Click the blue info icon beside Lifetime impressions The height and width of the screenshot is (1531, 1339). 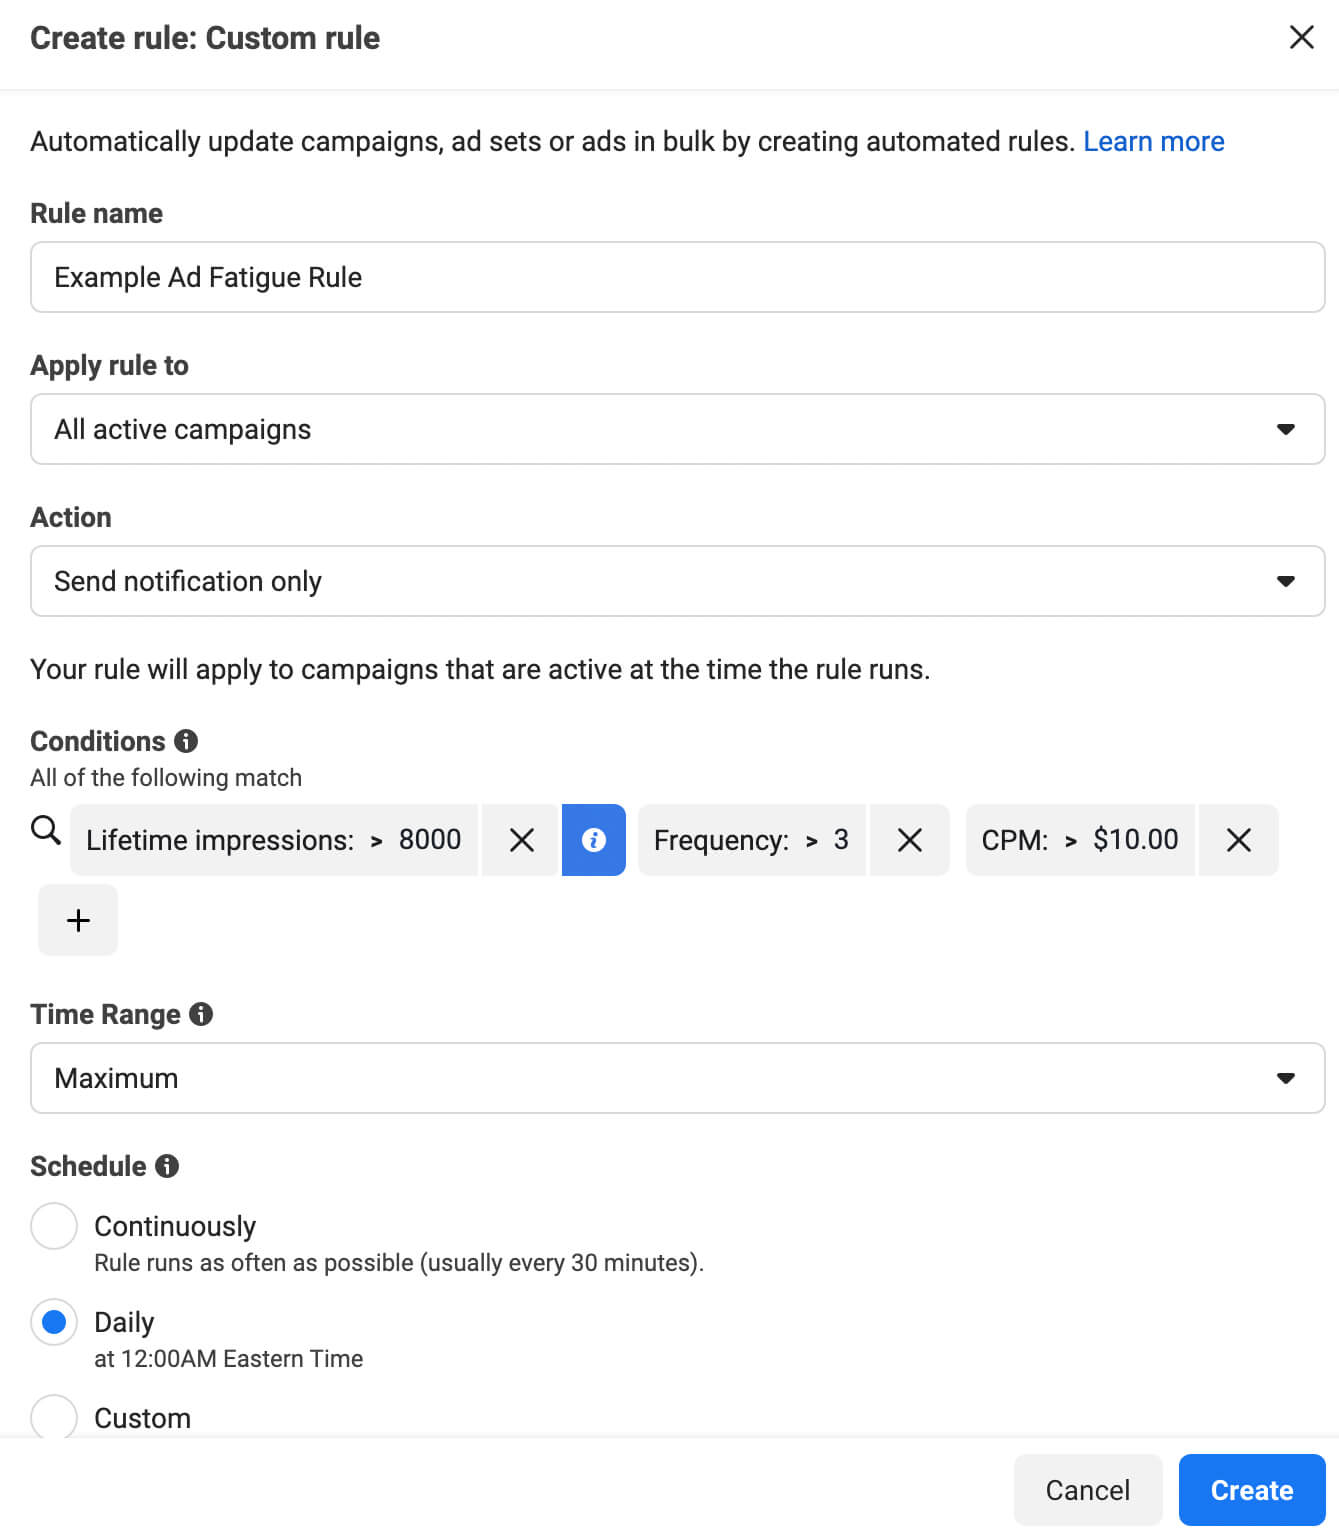594,840
